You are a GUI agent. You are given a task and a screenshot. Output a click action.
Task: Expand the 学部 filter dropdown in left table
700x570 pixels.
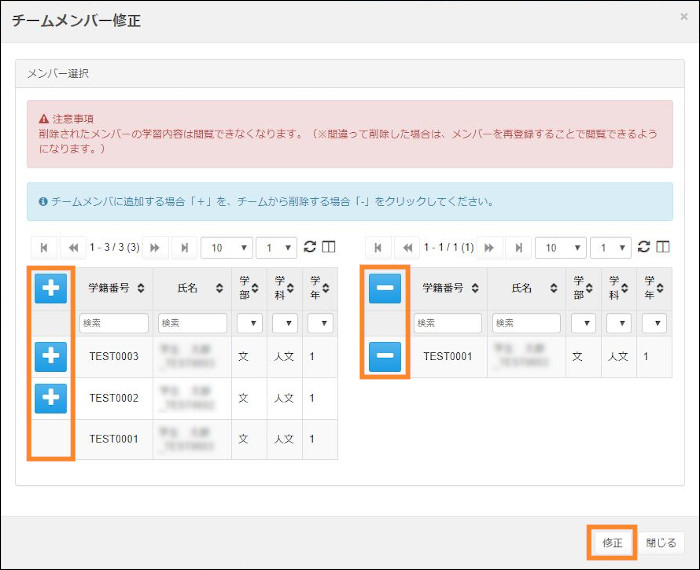[x=249, y=323]
